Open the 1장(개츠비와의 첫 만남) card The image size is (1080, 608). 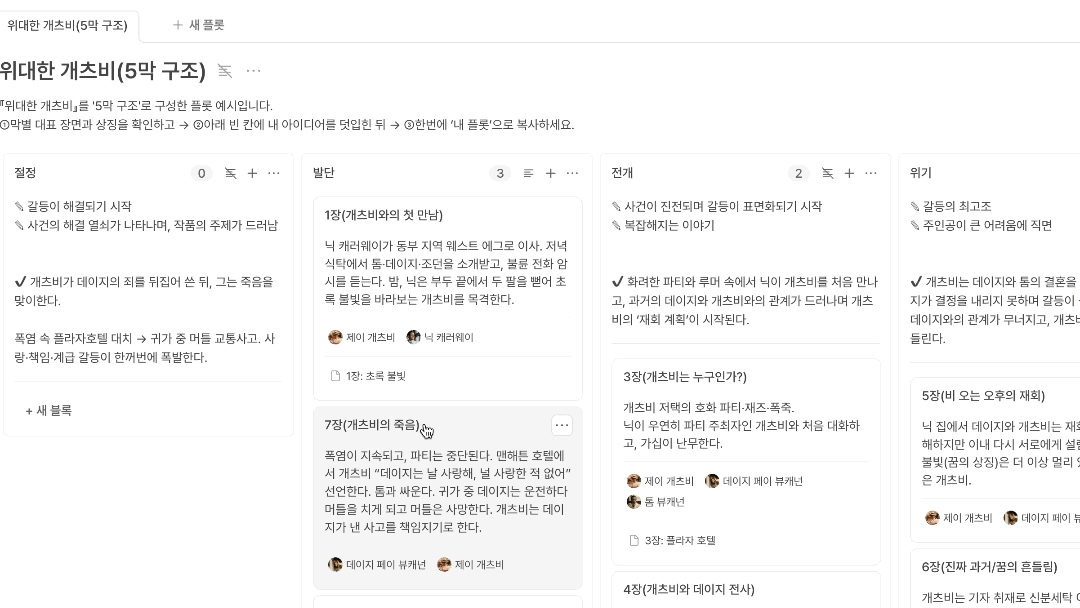(x=448, y=298)
